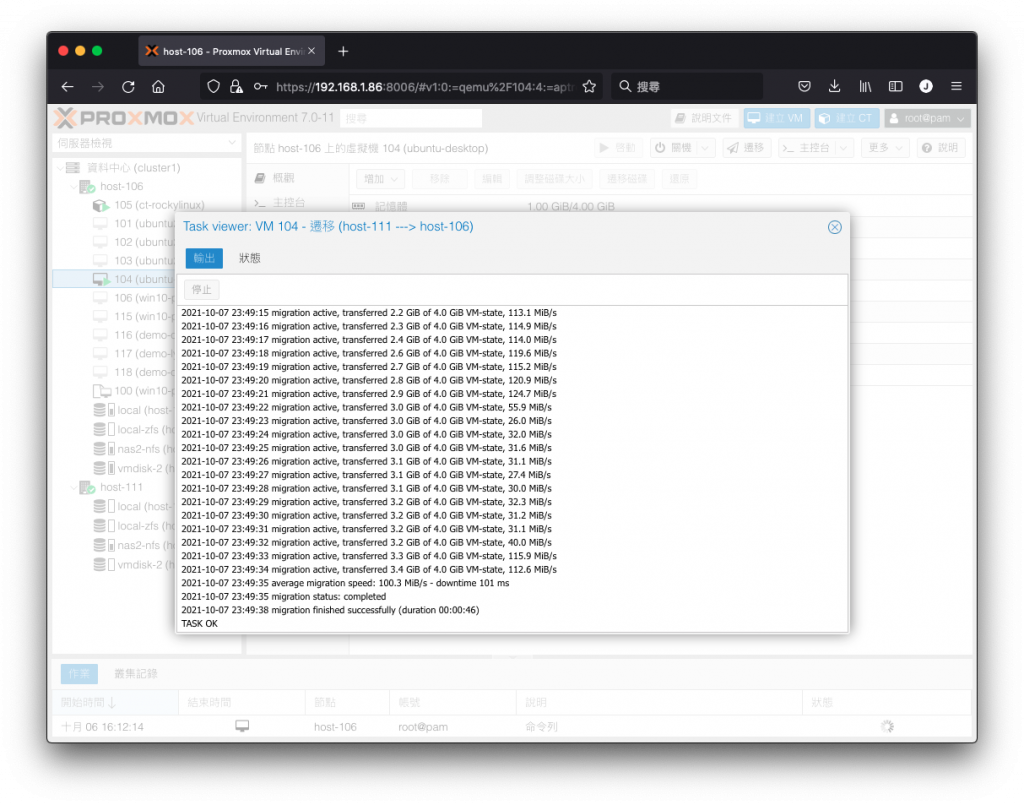The width and height of the screenshot is (1024, 805).
Task: Click the browser forward arrow
Action: (98, 87)
